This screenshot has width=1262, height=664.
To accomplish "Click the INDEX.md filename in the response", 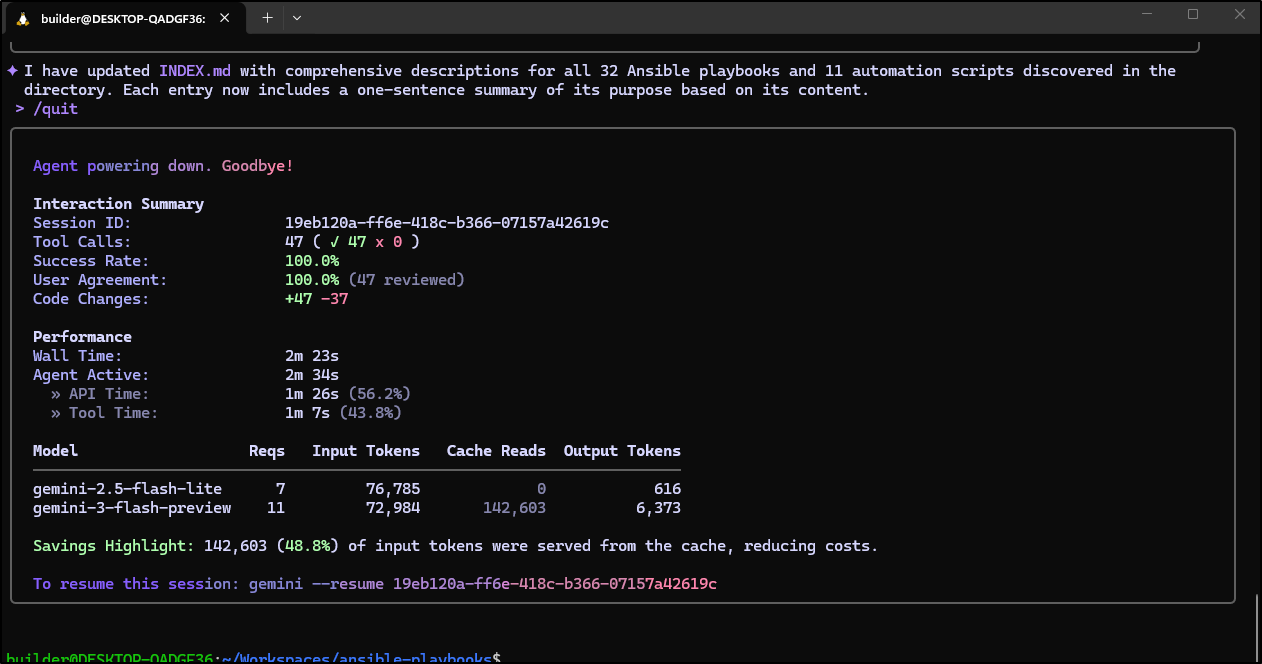I will tap(195, 71).
